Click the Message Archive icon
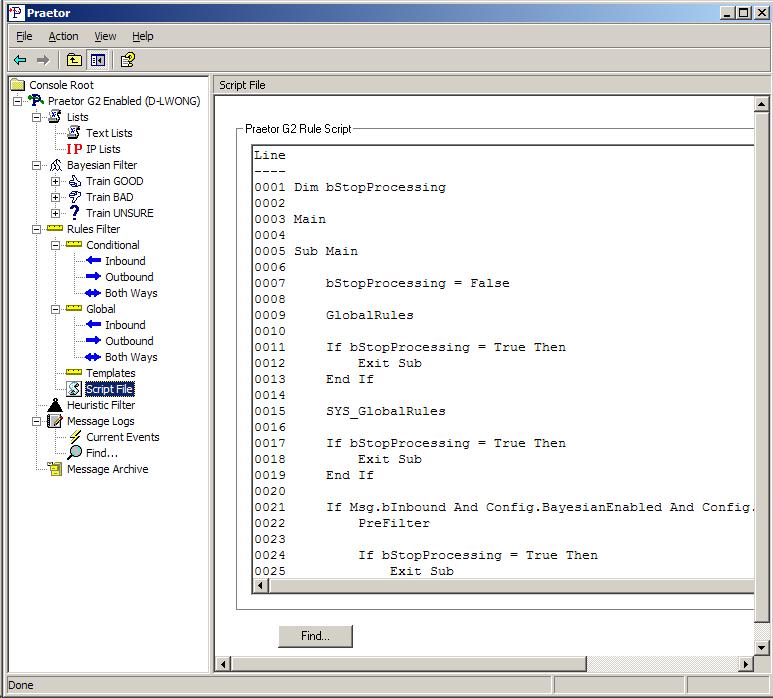The width and height of the screenshot is (773, 698). (x=55, y=469)
